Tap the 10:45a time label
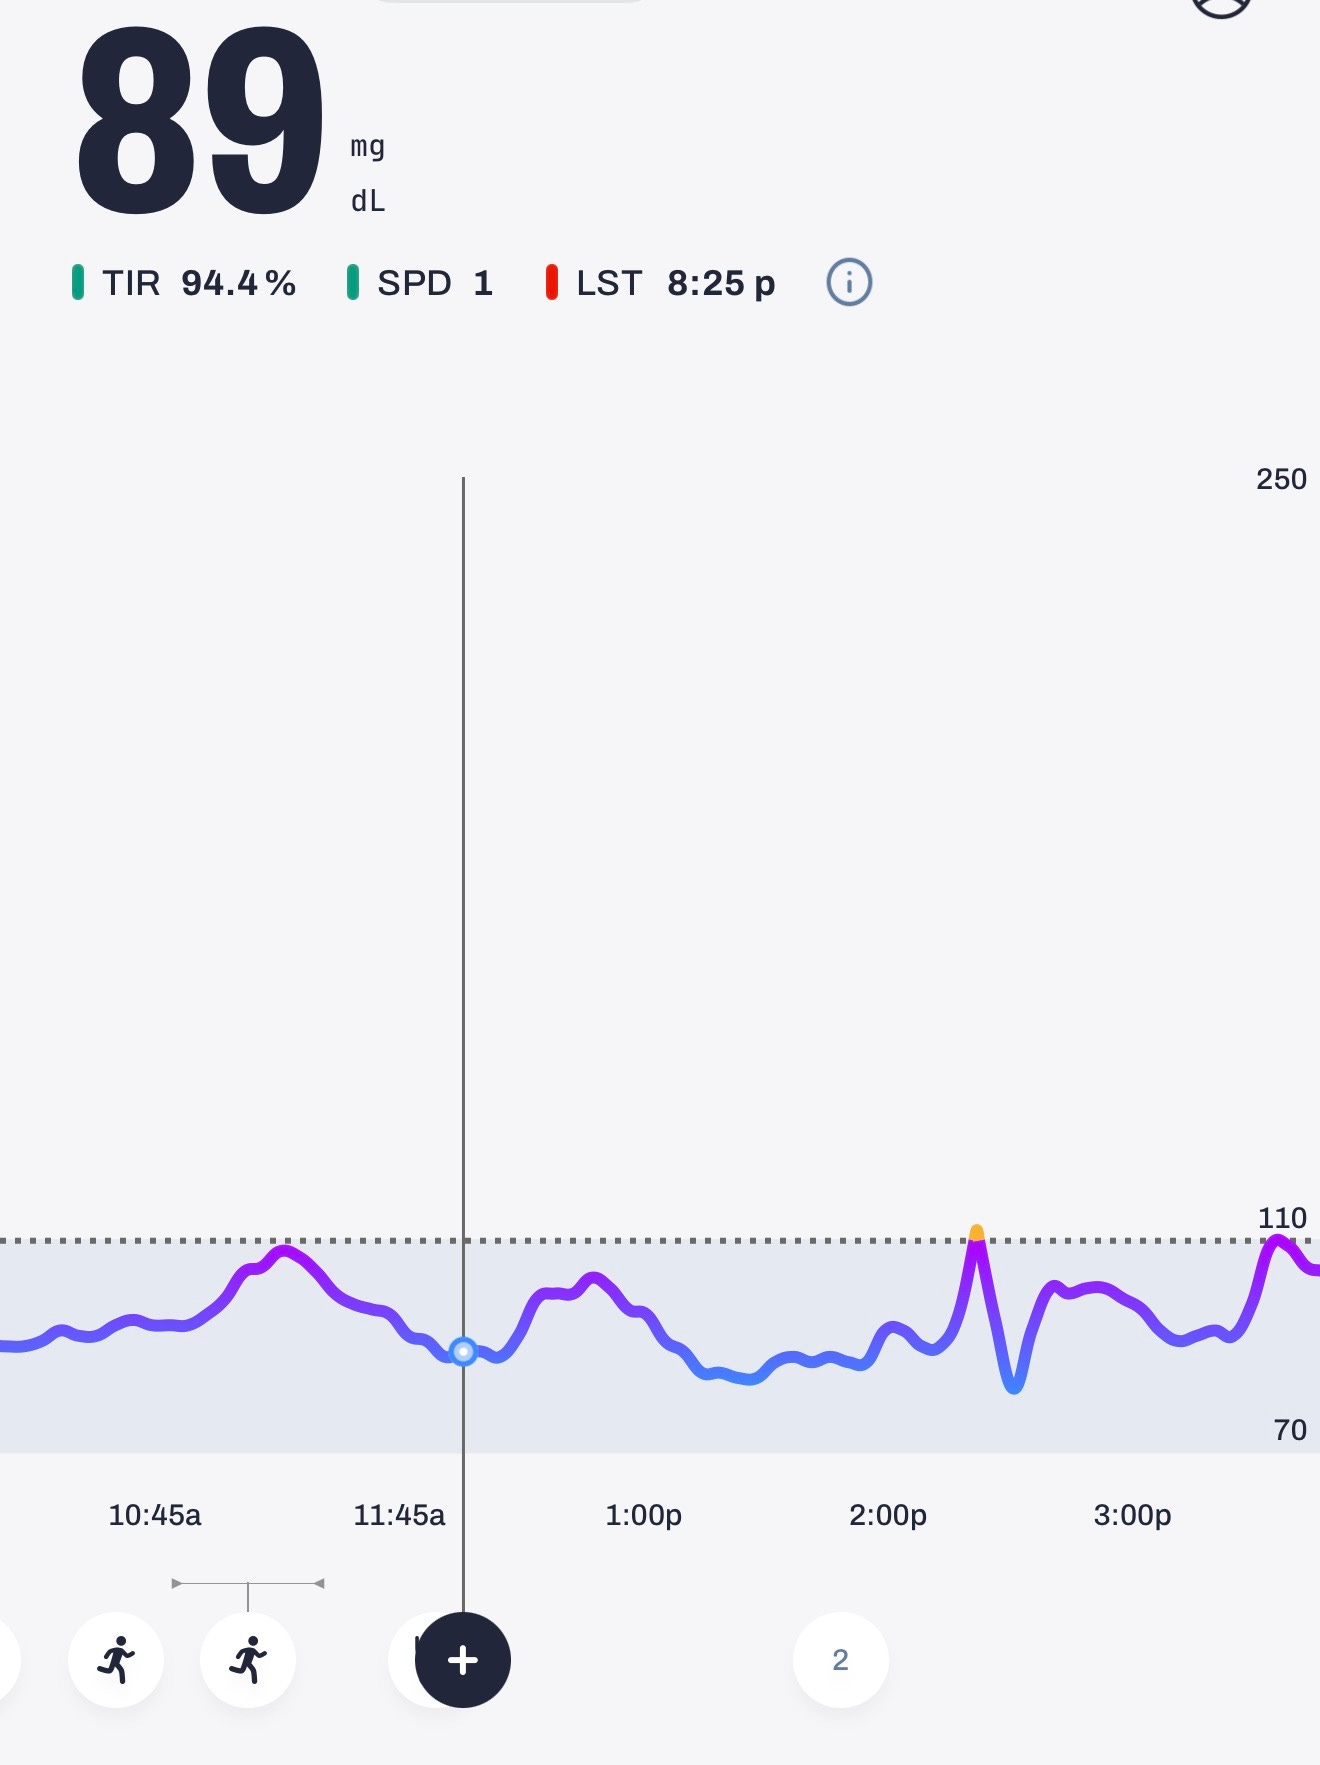 tap(155, 1515)
